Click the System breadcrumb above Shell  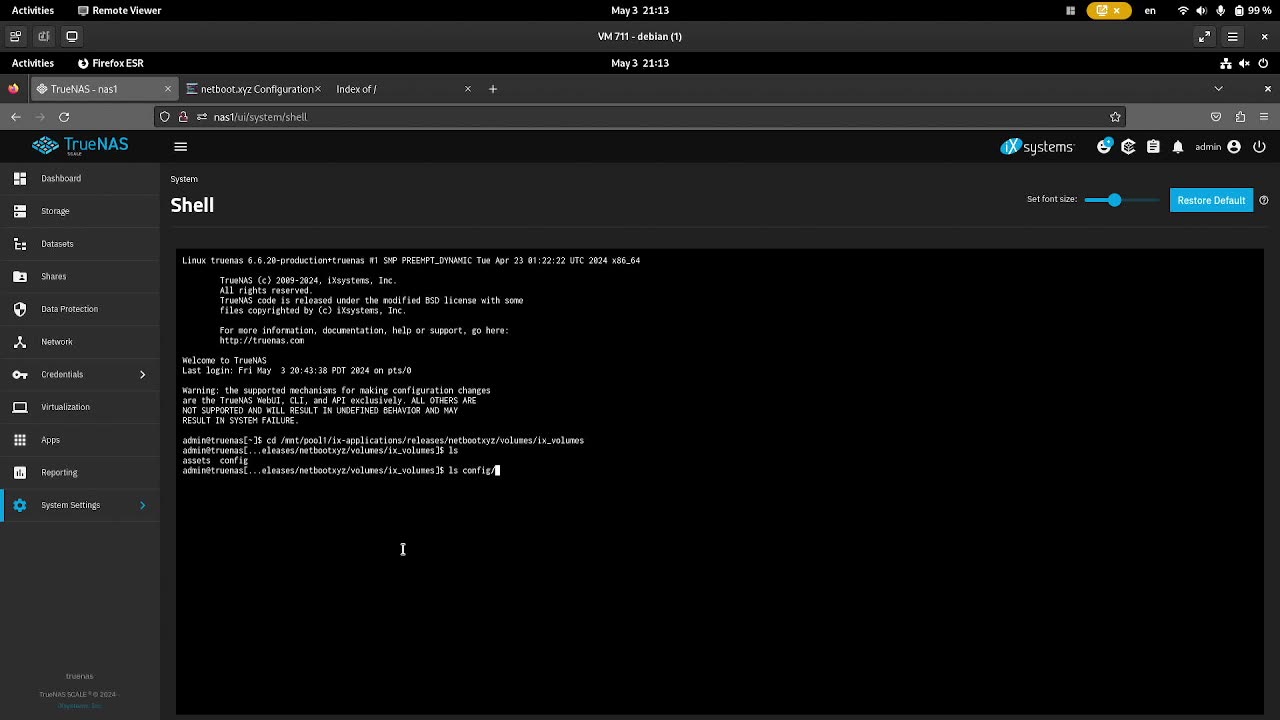point(184,179)
